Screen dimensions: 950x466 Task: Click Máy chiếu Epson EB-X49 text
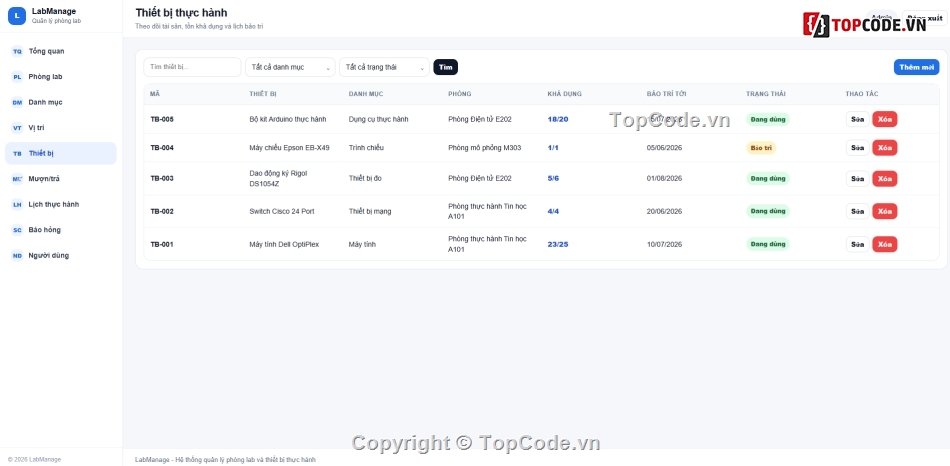[x=290, y=148]
